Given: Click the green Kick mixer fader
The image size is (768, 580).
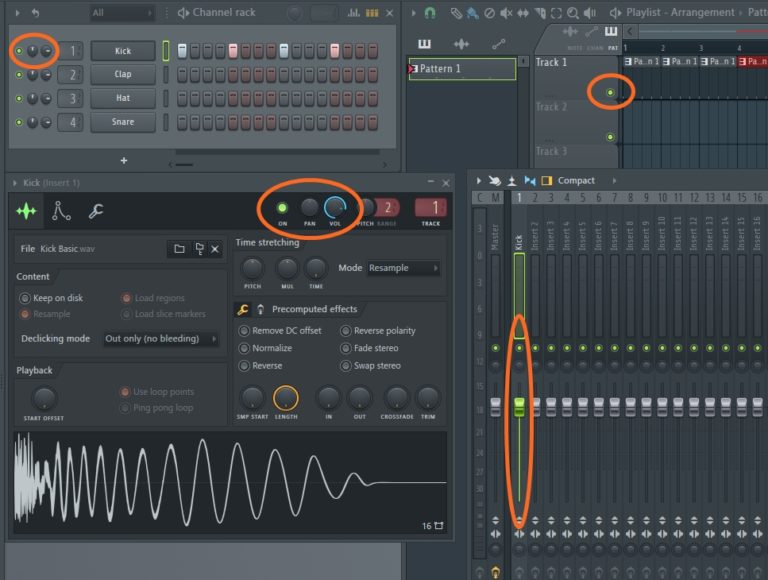Looking at the screenshot, I should [519, 407].
